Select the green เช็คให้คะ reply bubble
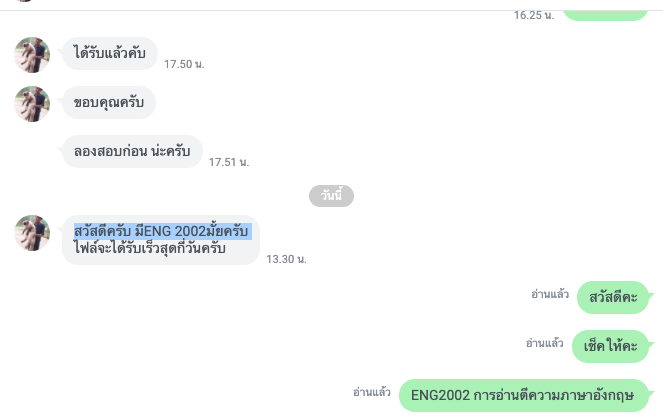The height and width of the screenshot is (418, 663). pos(610,347)
